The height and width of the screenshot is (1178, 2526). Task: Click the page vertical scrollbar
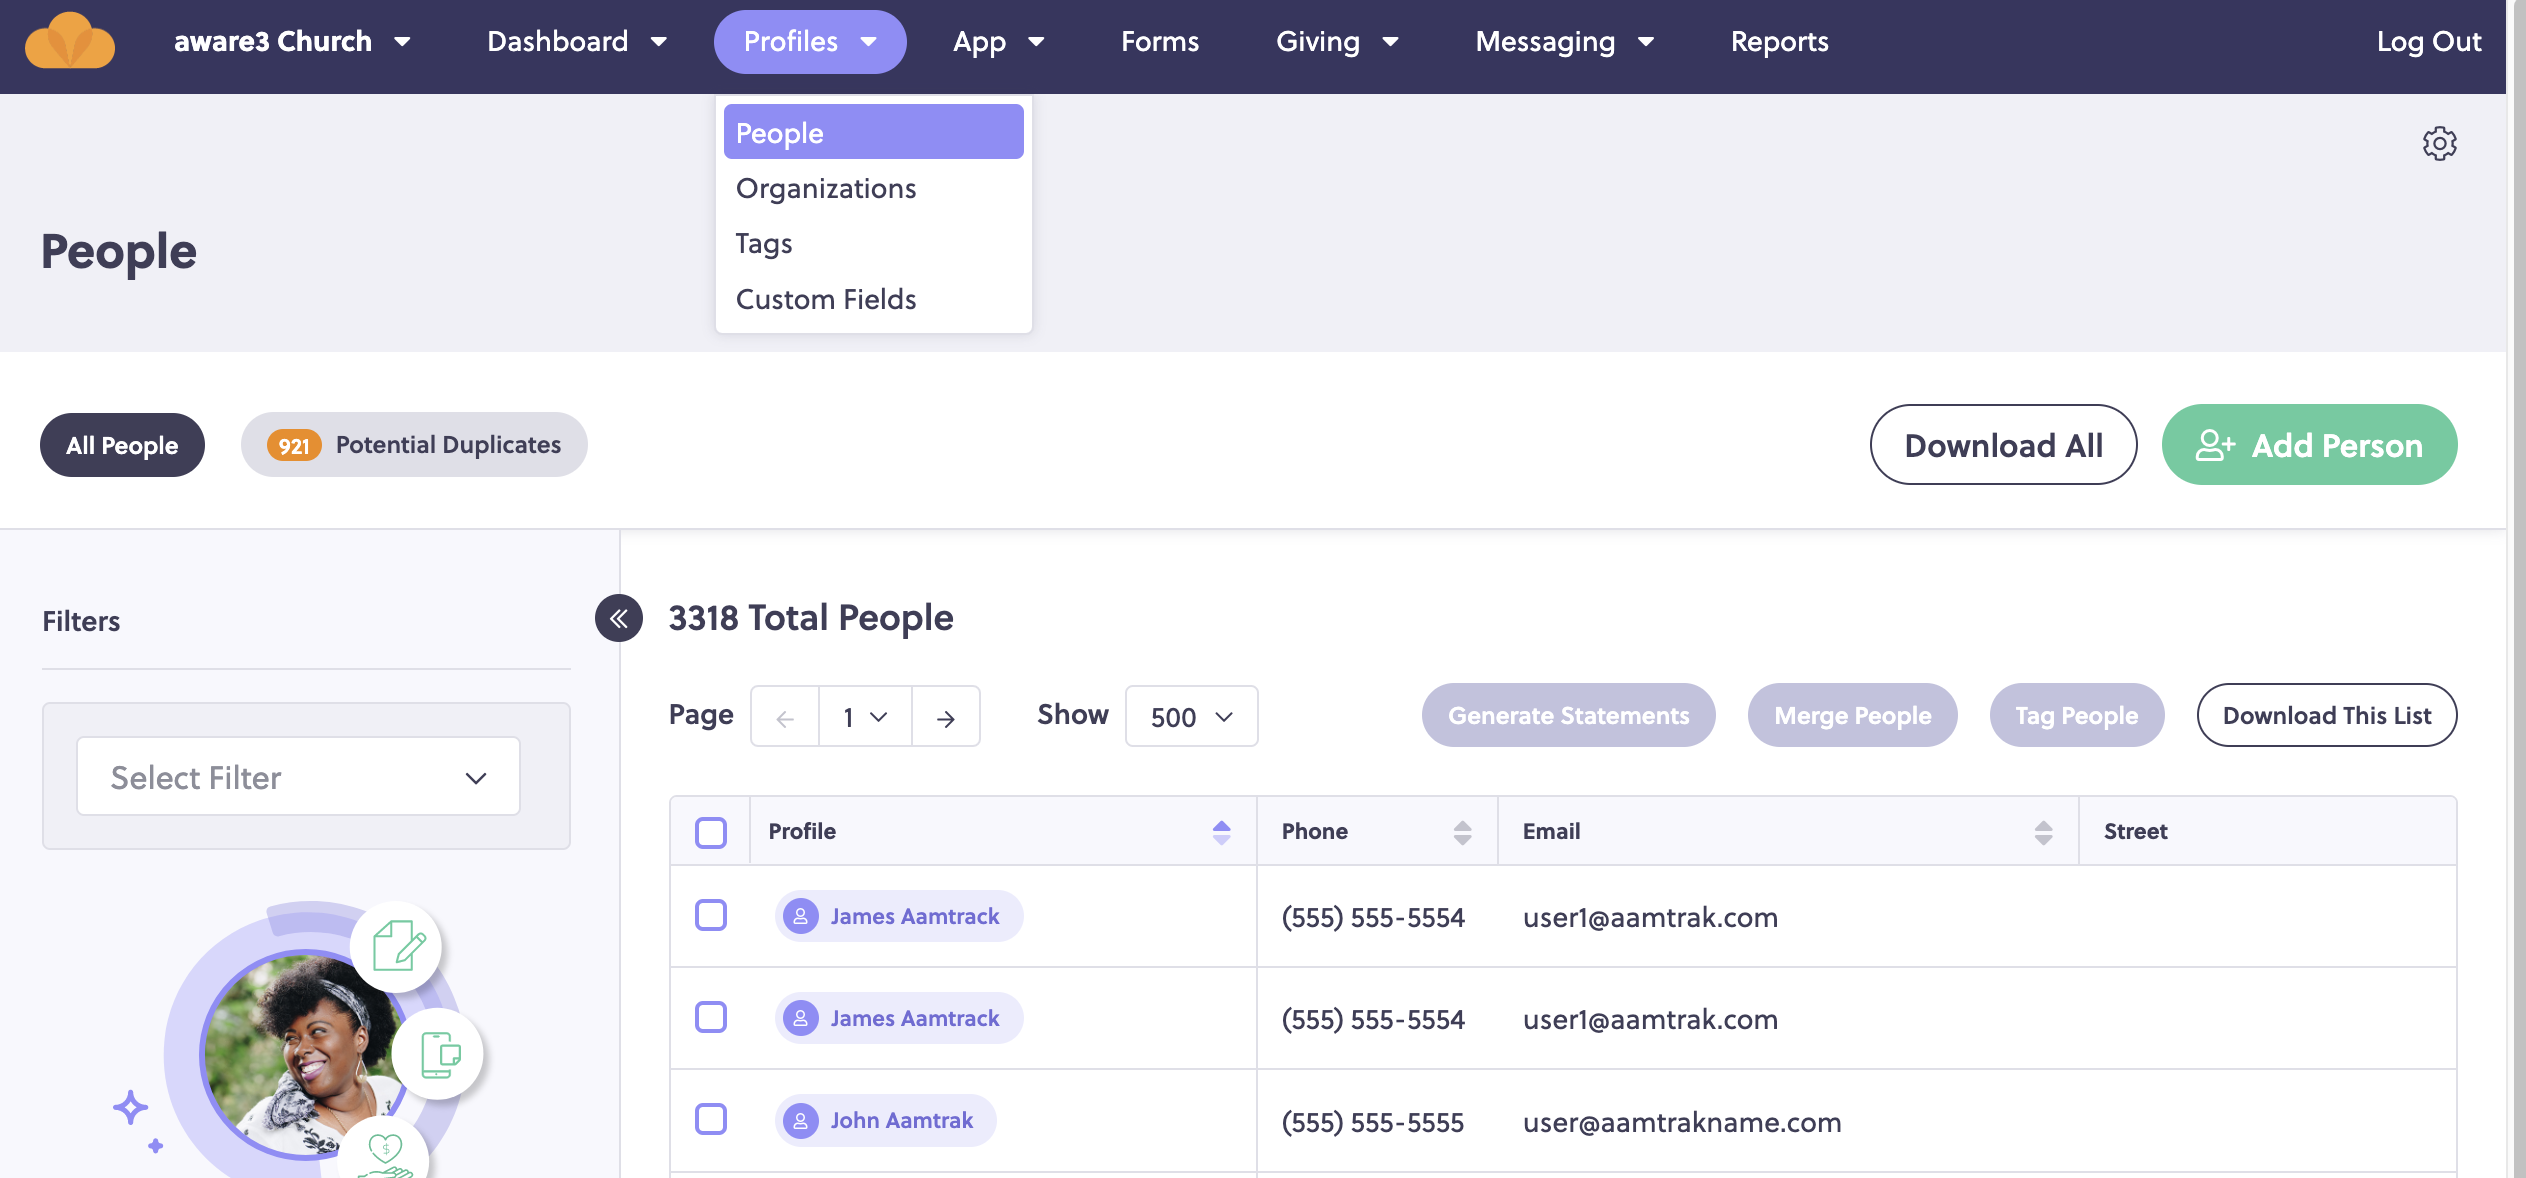tap(2519, 589)
